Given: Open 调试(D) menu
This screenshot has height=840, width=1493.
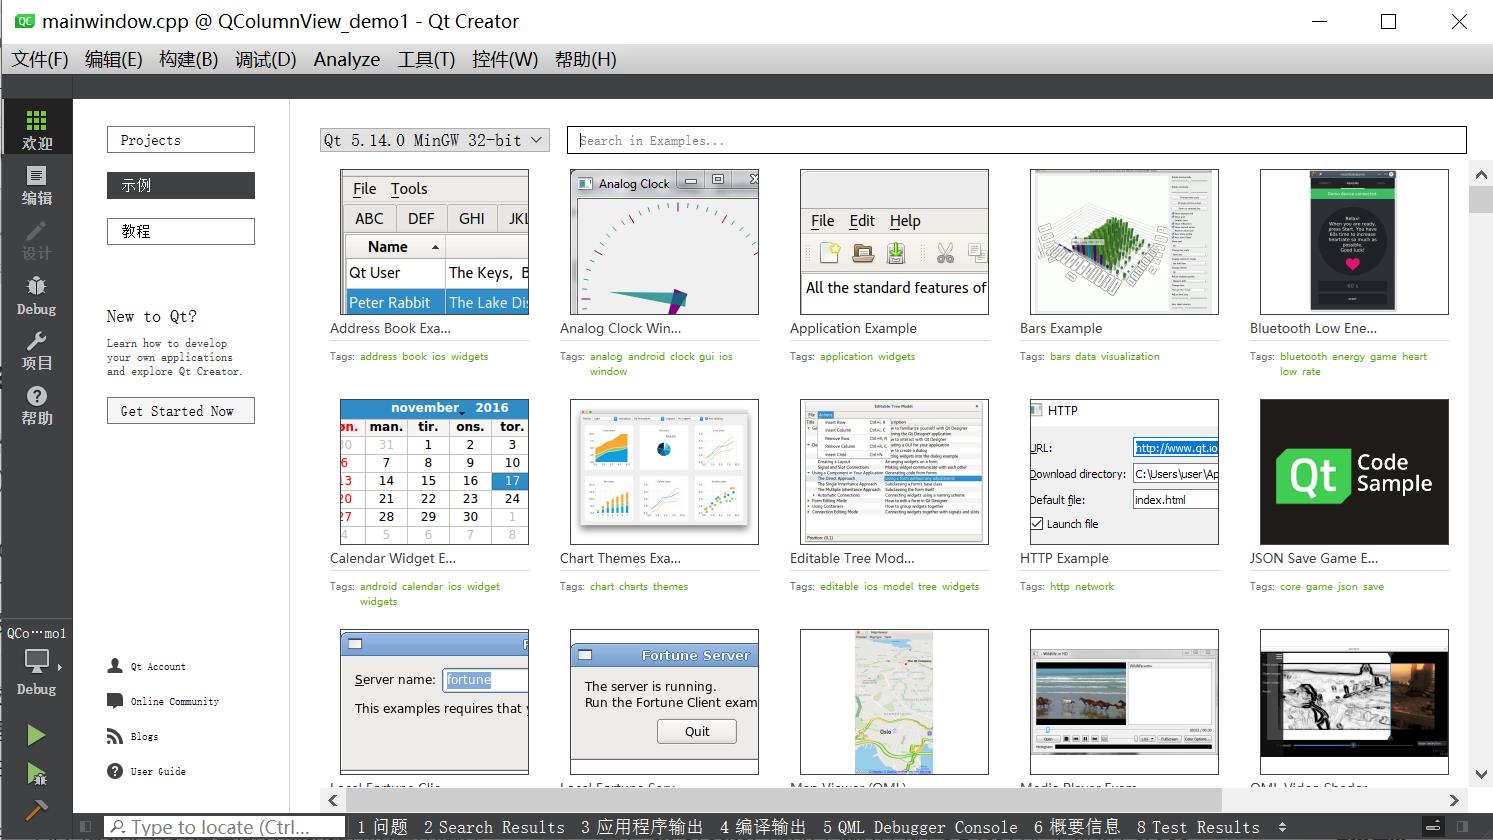Looking at the screenshot, I should point(266,59).
